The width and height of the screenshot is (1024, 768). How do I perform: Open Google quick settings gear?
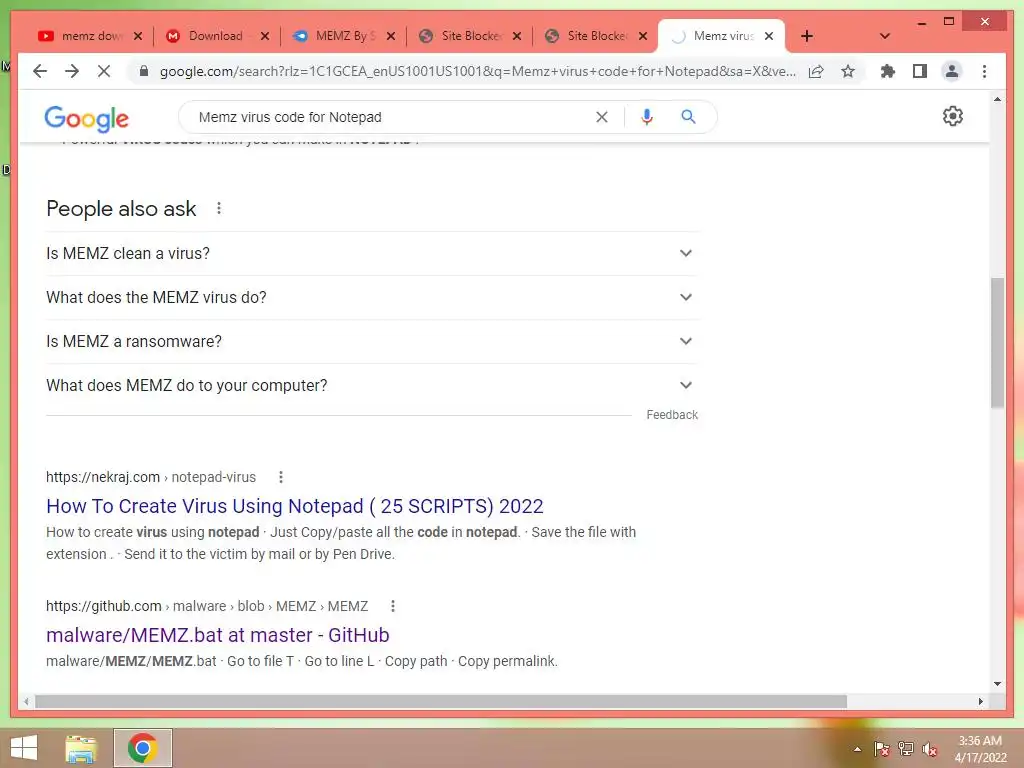click(953, 116)
